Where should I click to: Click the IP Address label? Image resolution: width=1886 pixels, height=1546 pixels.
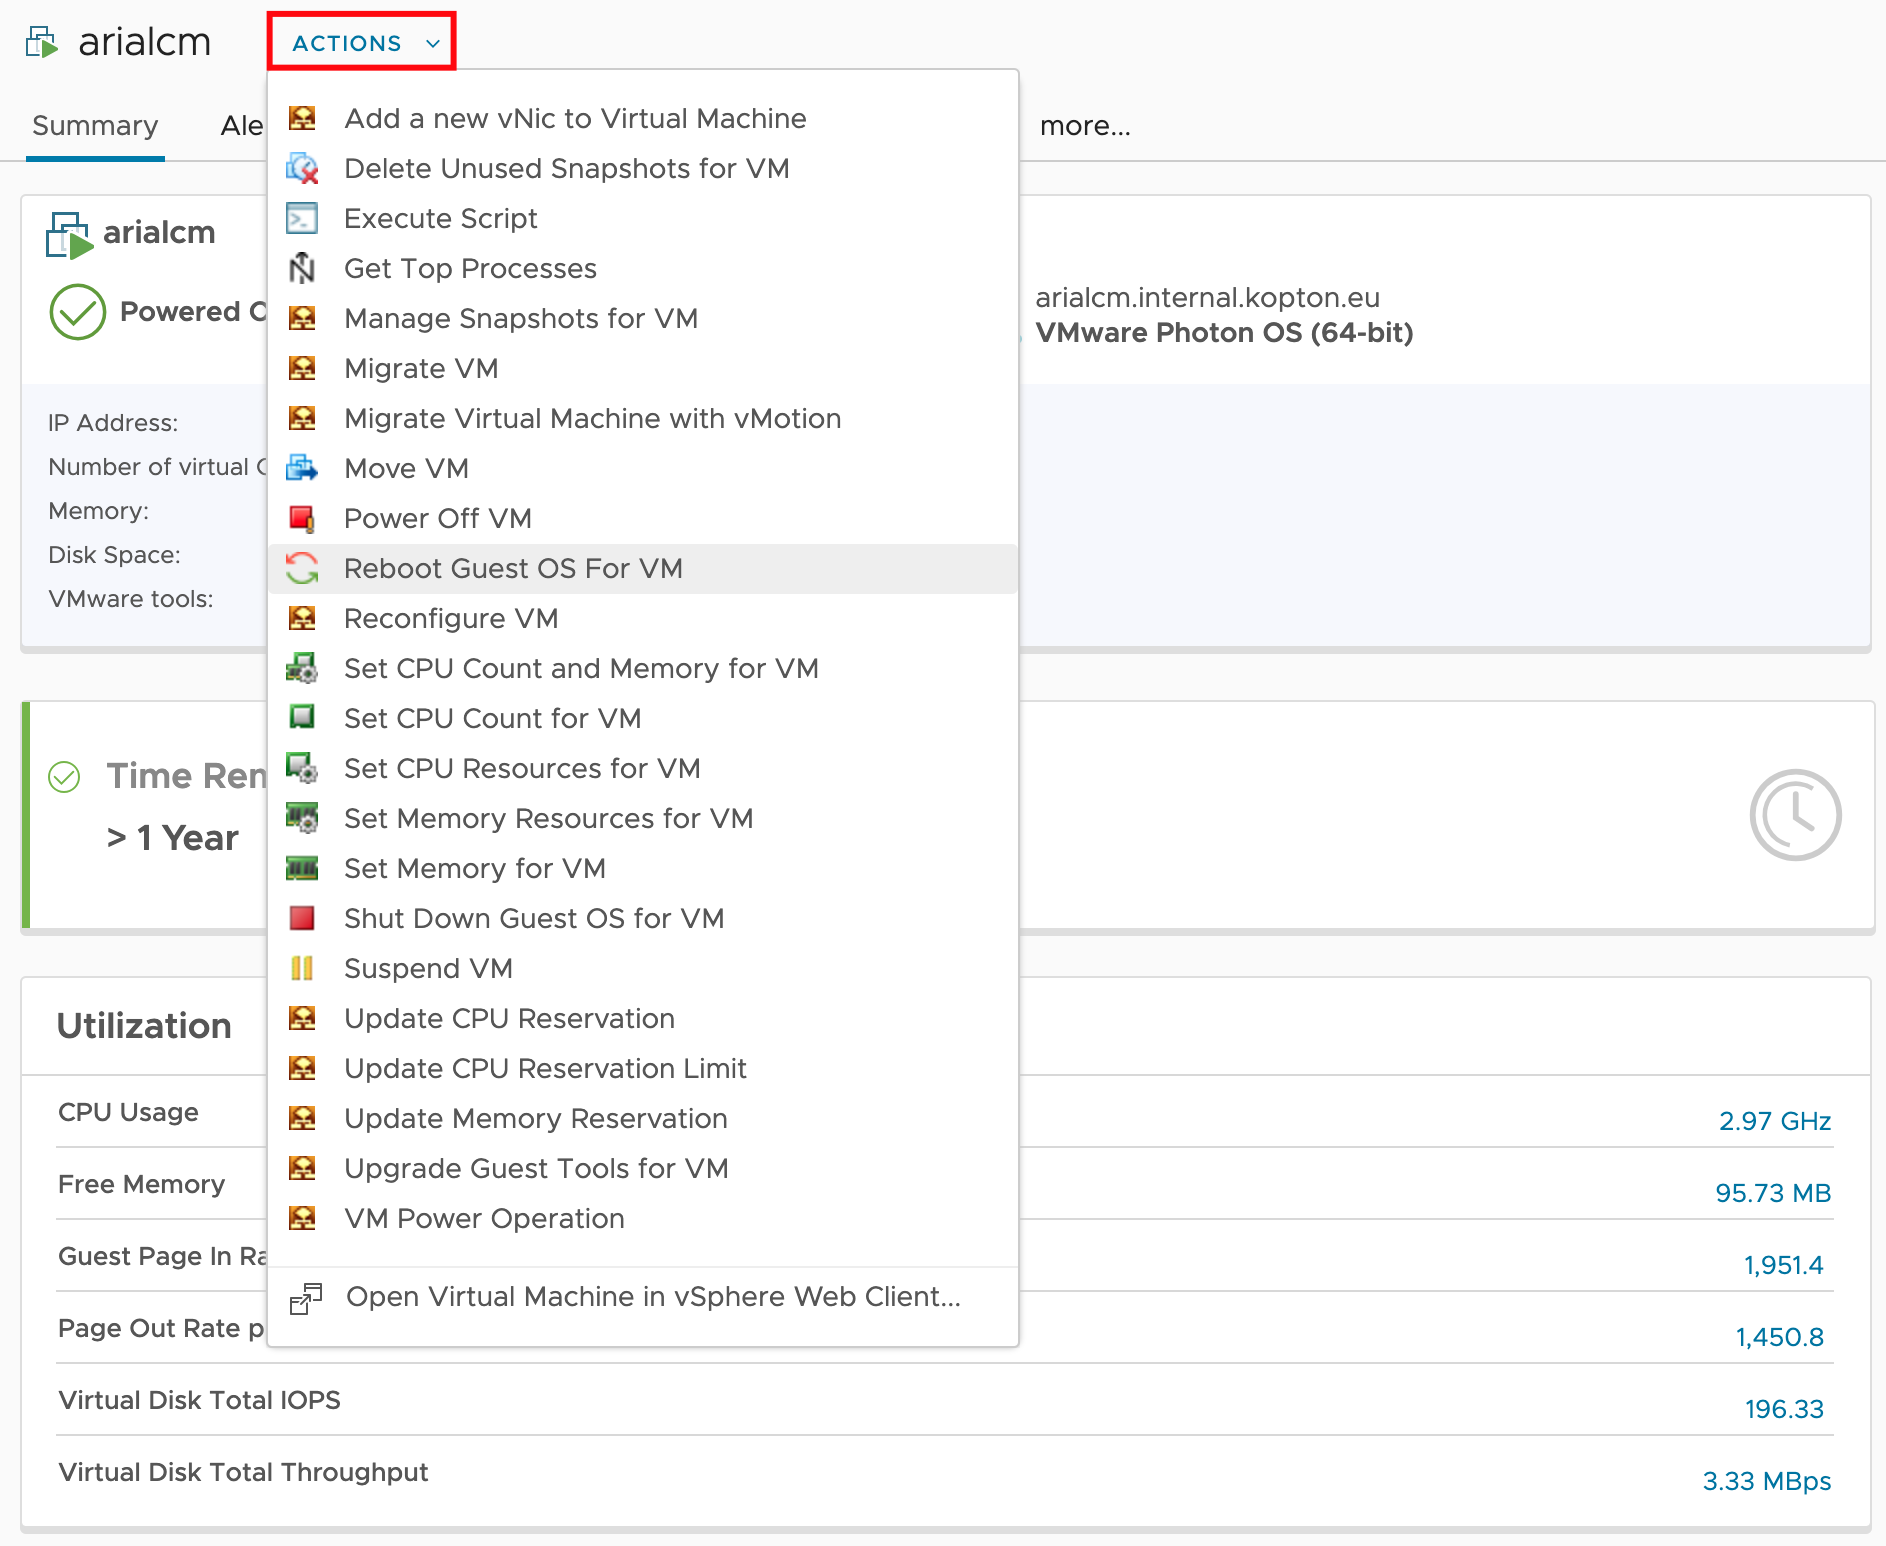tap(113, 423)
